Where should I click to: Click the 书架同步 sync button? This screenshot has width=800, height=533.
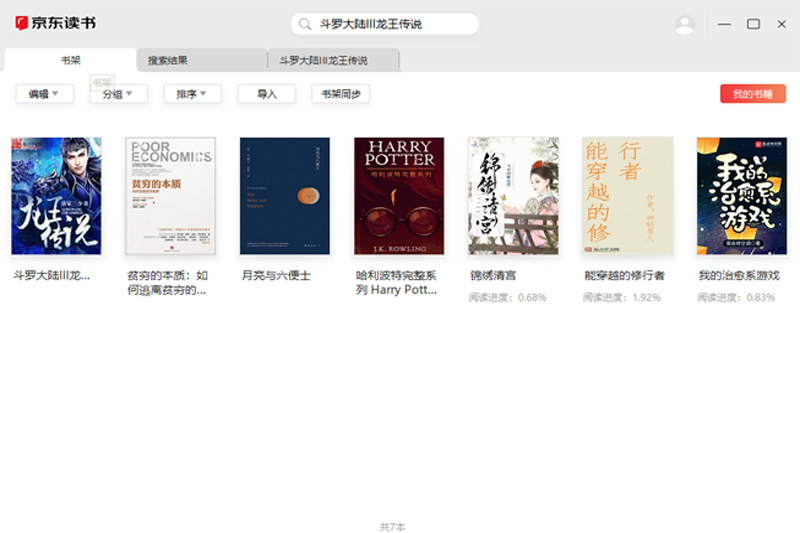[x=340, y=94]
